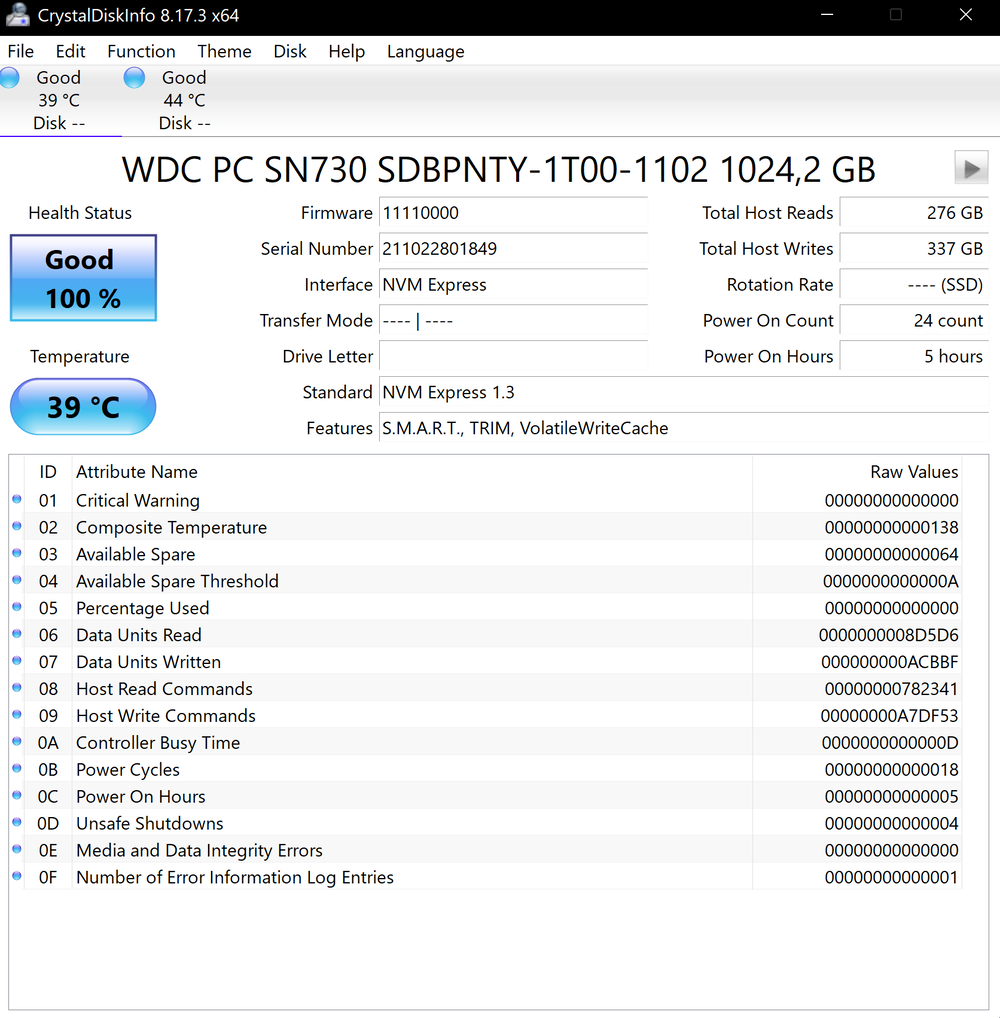This screenshot has width=1000, height=1018.
Task: Open the Function menu
Action: [141, 51]
